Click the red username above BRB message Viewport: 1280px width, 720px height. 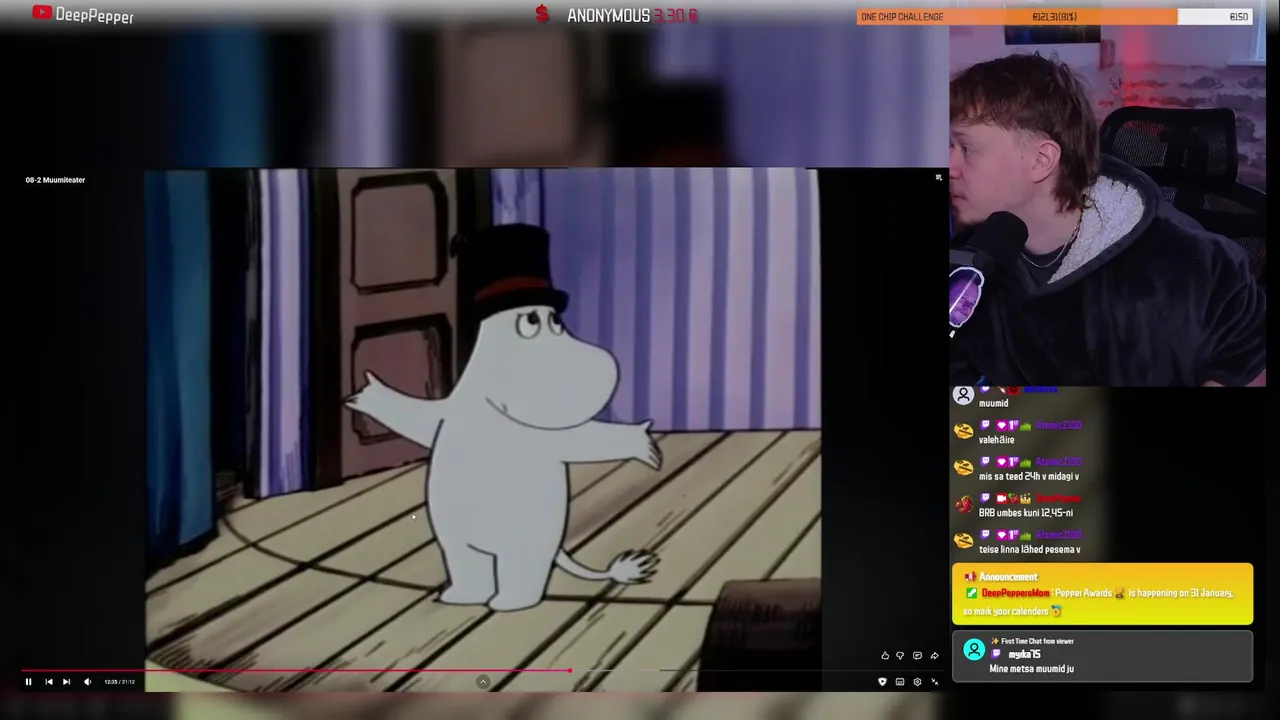coord(1058,499)
